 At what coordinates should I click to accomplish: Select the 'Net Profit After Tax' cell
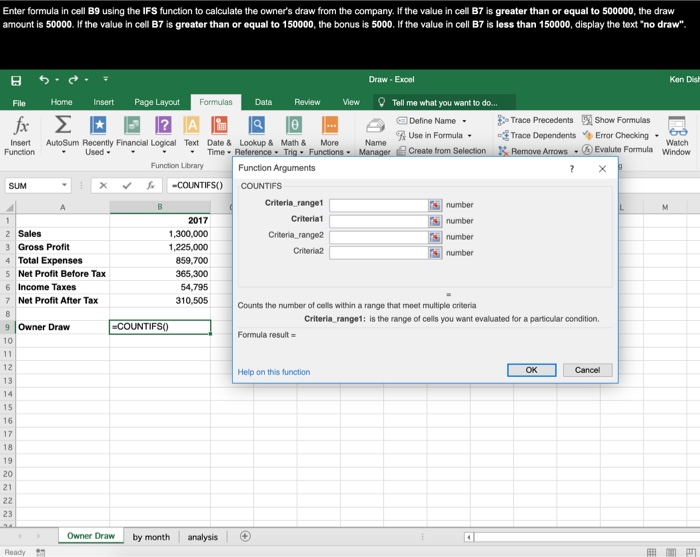pyautogui.click(x=62, y=301)
